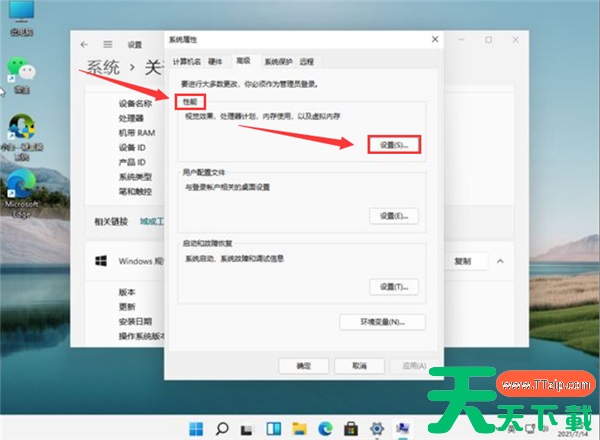Collapse Windows specifications chevron
Image resolution: width=600 pixels, height=440 pixels.
[x=500, y=261]
